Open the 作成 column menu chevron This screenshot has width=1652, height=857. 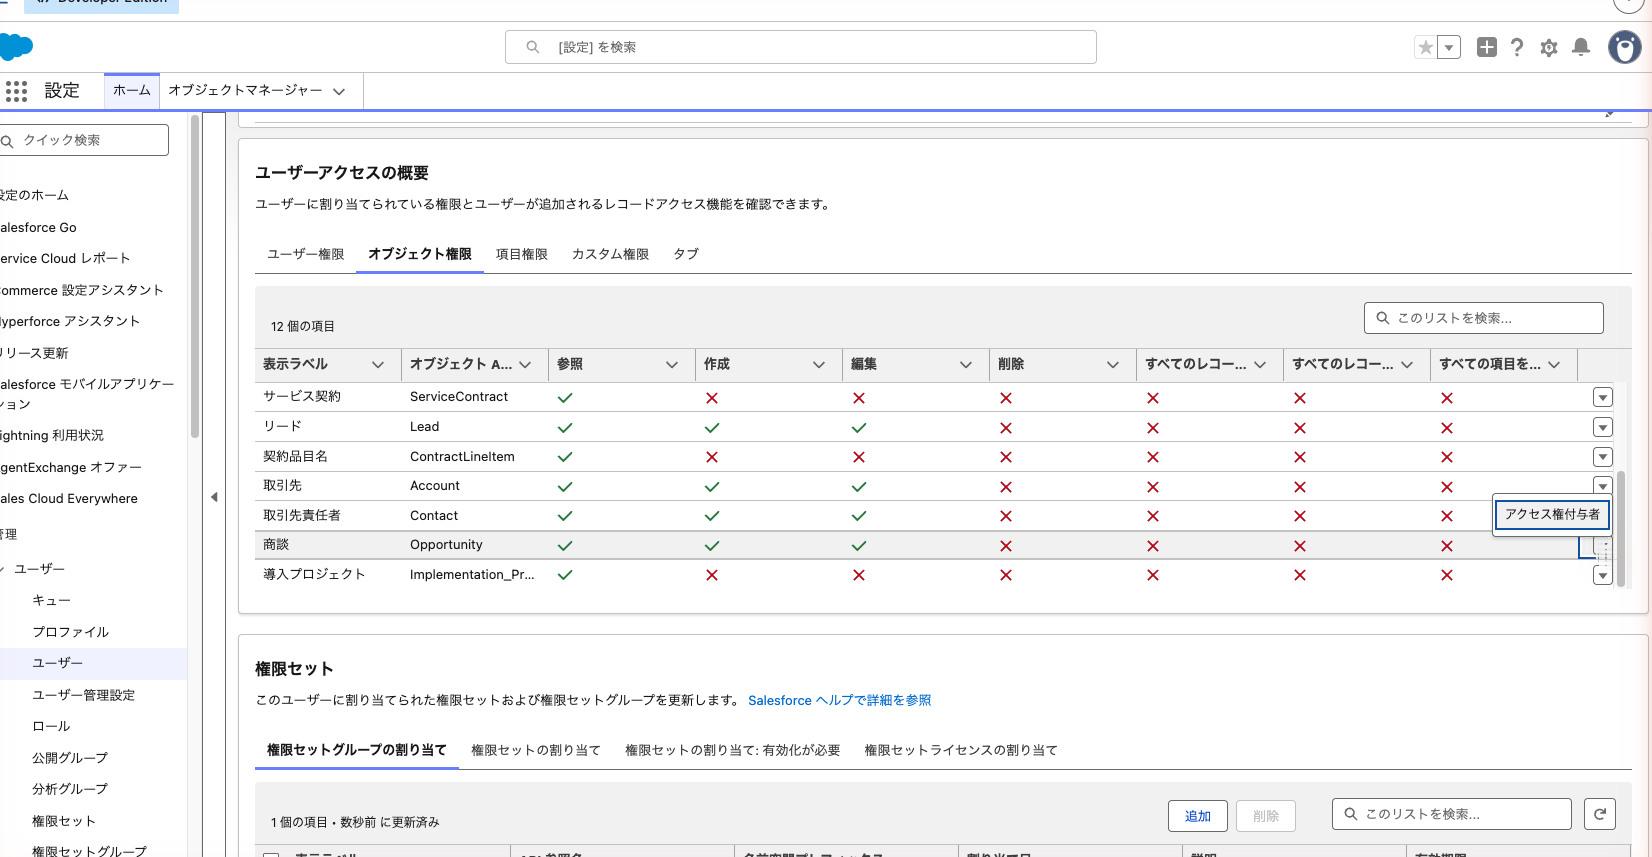[819, 365]
